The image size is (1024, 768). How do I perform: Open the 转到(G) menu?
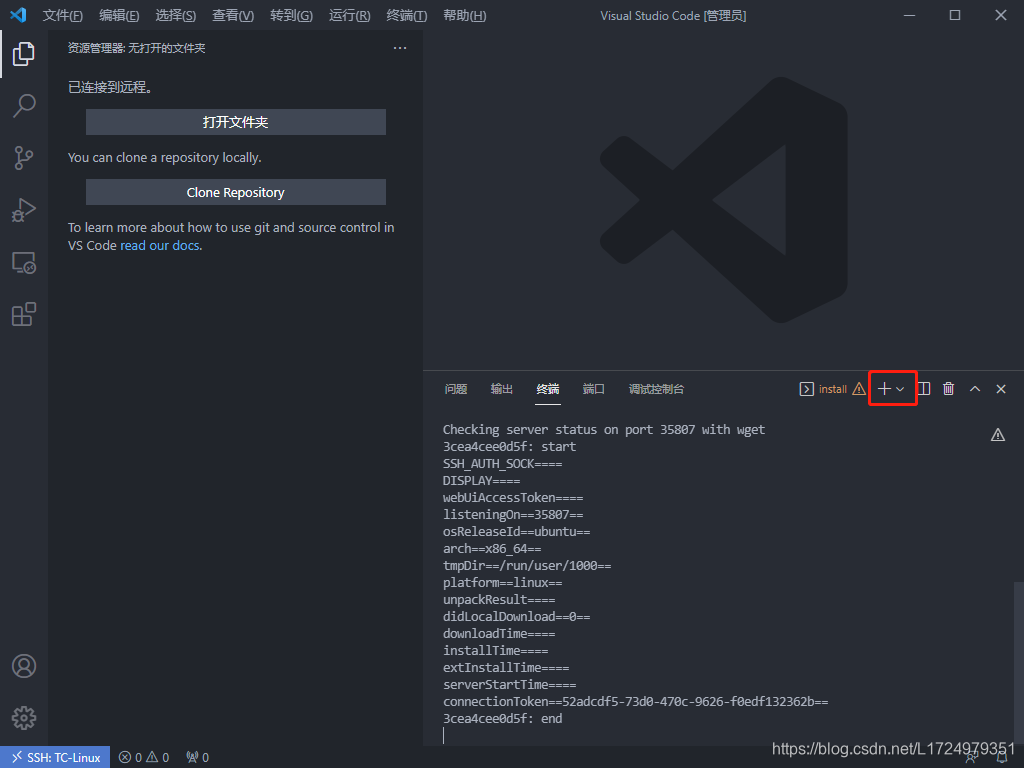click(291, 16)
